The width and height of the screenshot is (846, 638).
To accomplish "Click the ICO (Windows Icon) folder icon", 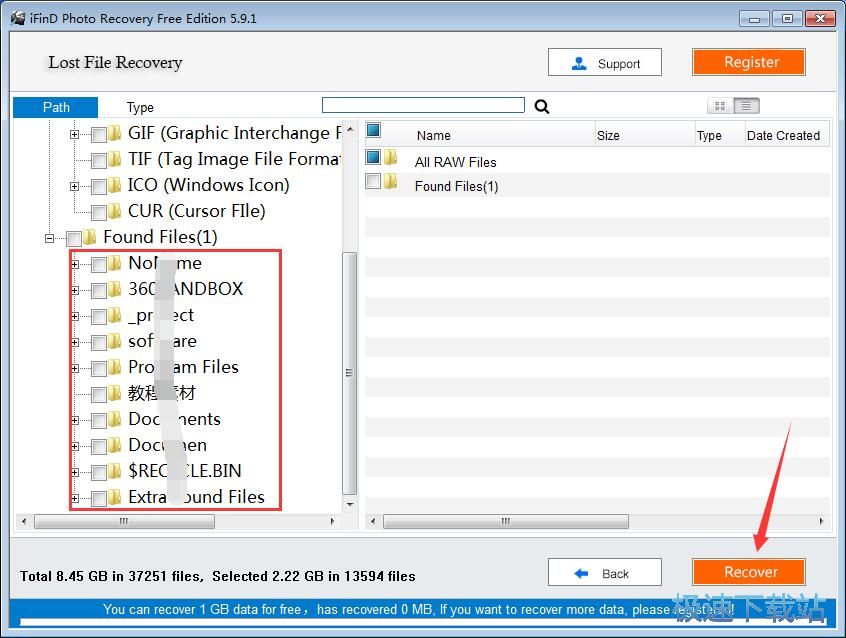I will click(x=115, y=185).
